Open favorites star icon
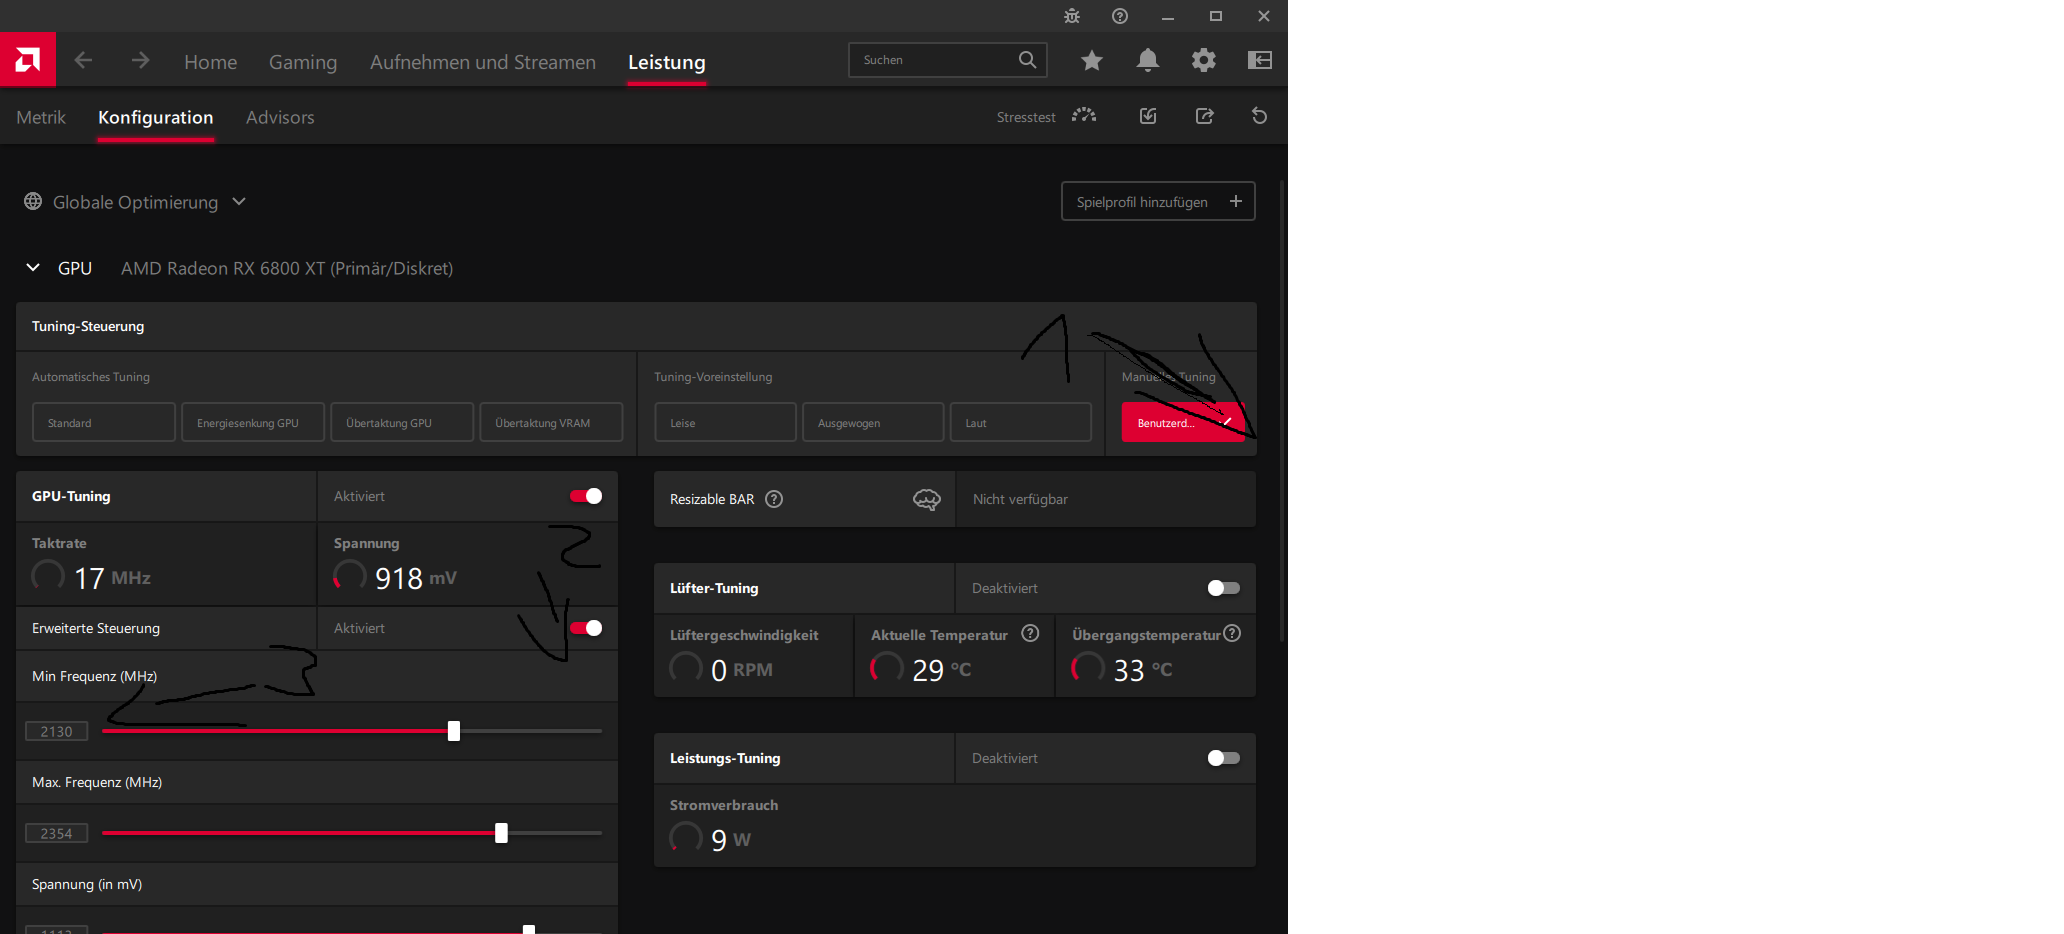 1092,60
